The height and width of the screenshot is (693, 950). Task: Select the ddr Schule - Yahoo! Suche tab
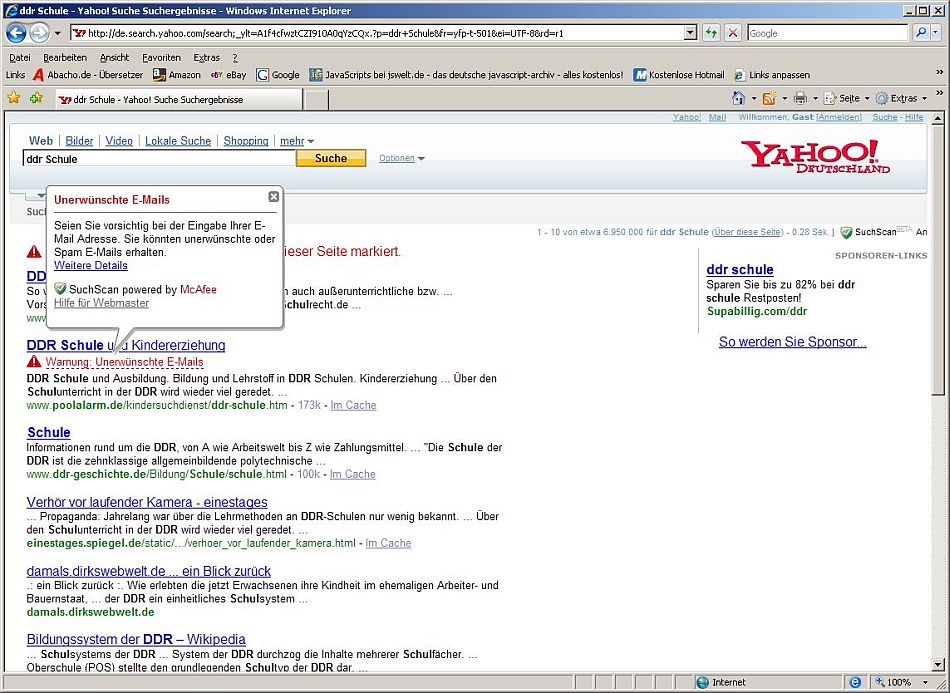tap(179, 99)
